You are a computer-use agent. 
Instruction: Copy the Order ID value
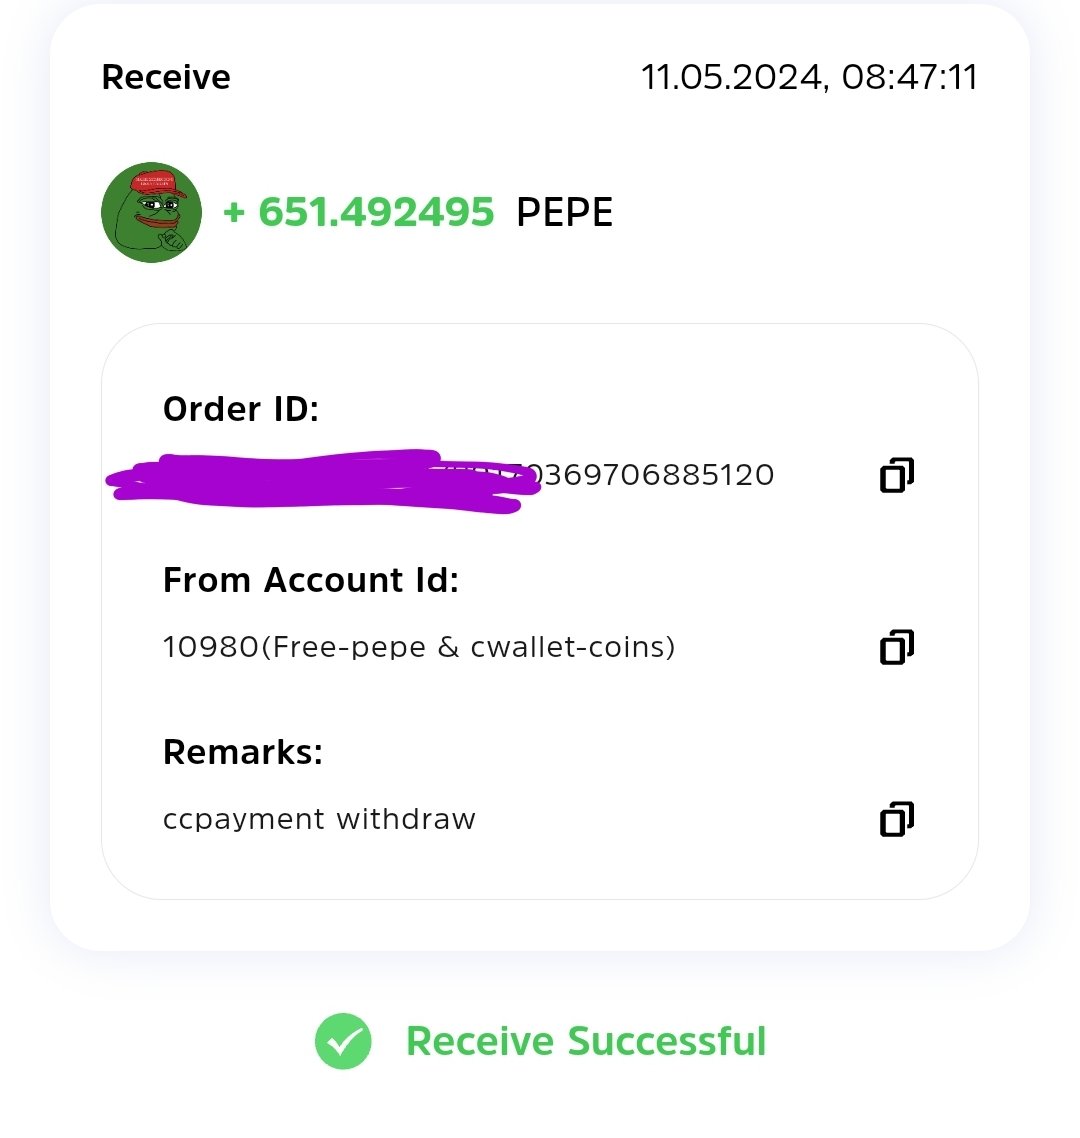pyautogui.click(x=896, y=475)
